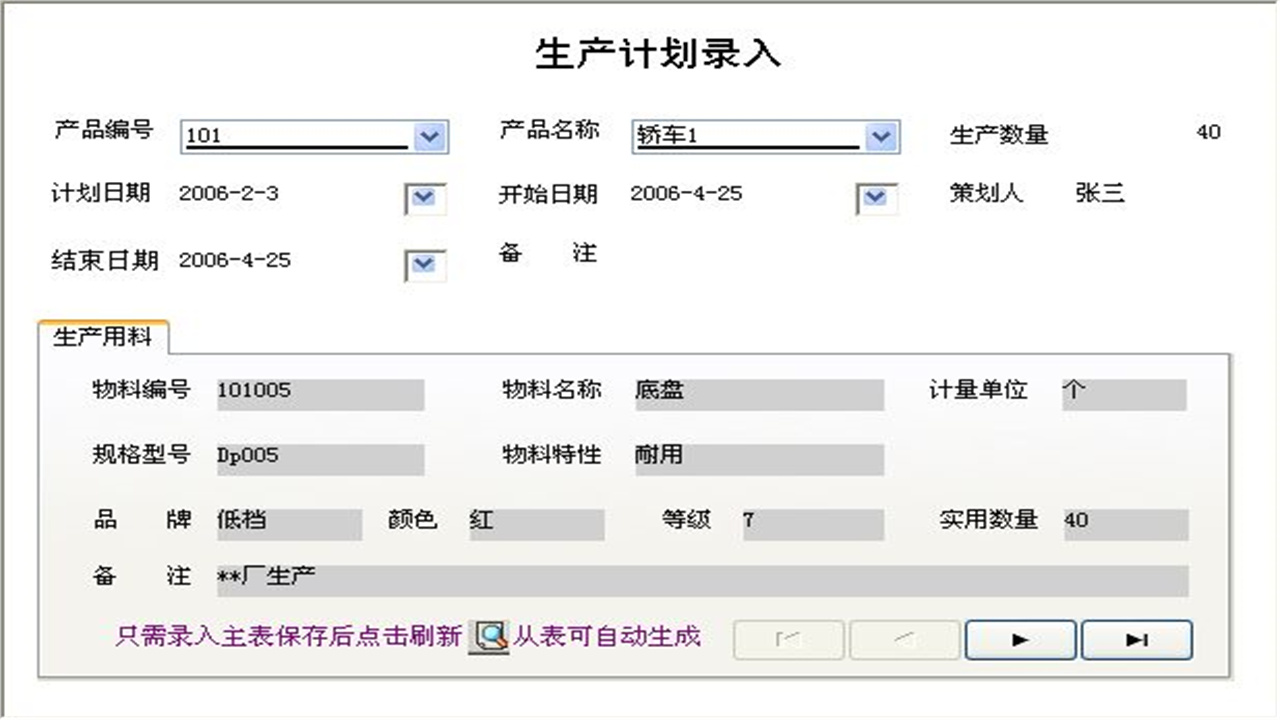Click the 等级 field containing 7
The image size is (1280, 720).
tap(813, 523)
